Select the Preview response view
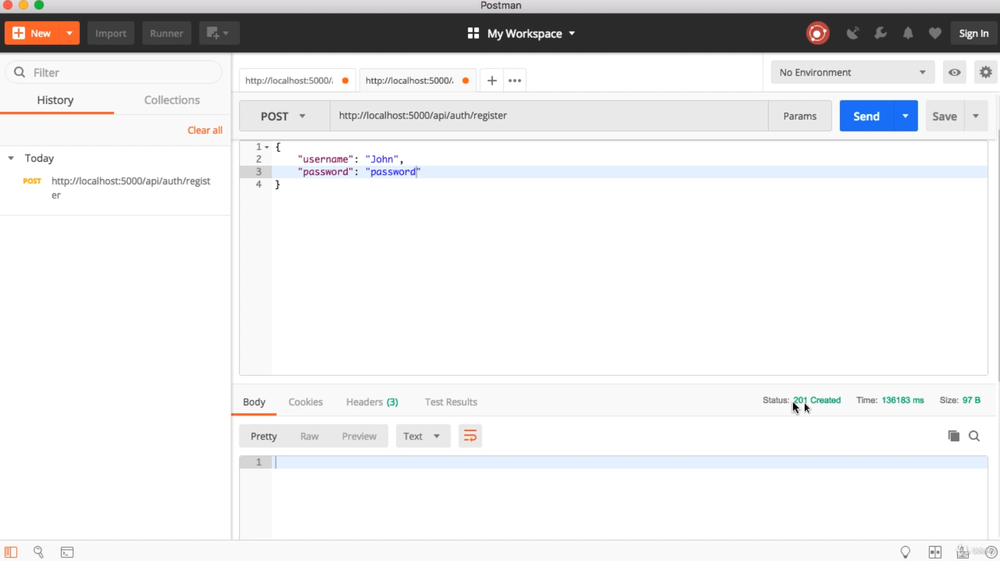1000x561 pixels. 359,436
